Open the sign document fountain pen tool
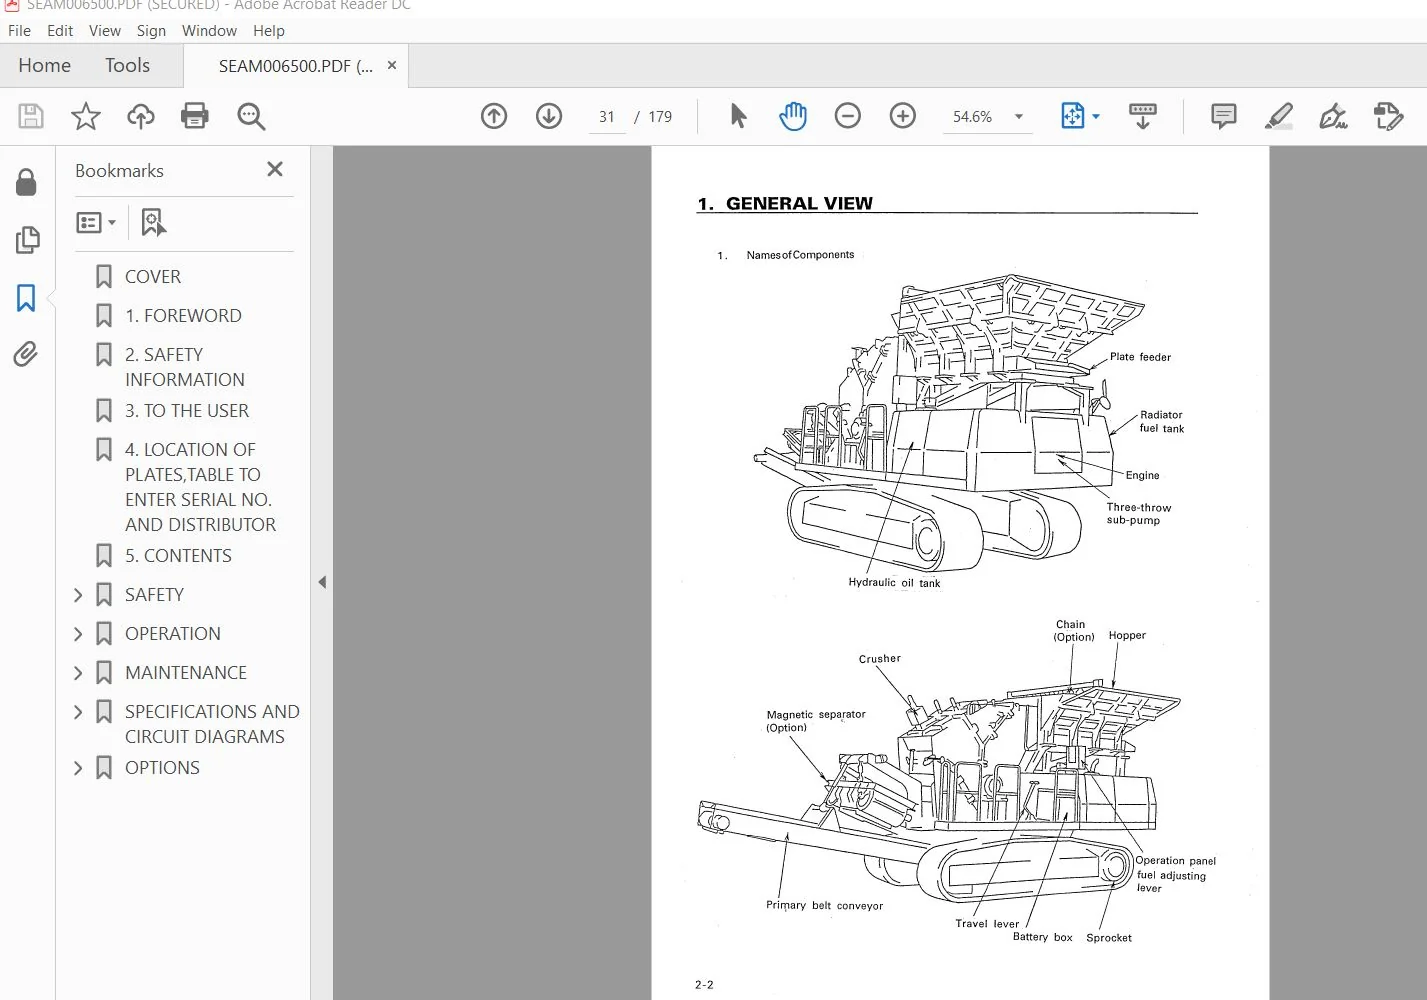1427x1000 pixels. click(x=1333, y=117)
